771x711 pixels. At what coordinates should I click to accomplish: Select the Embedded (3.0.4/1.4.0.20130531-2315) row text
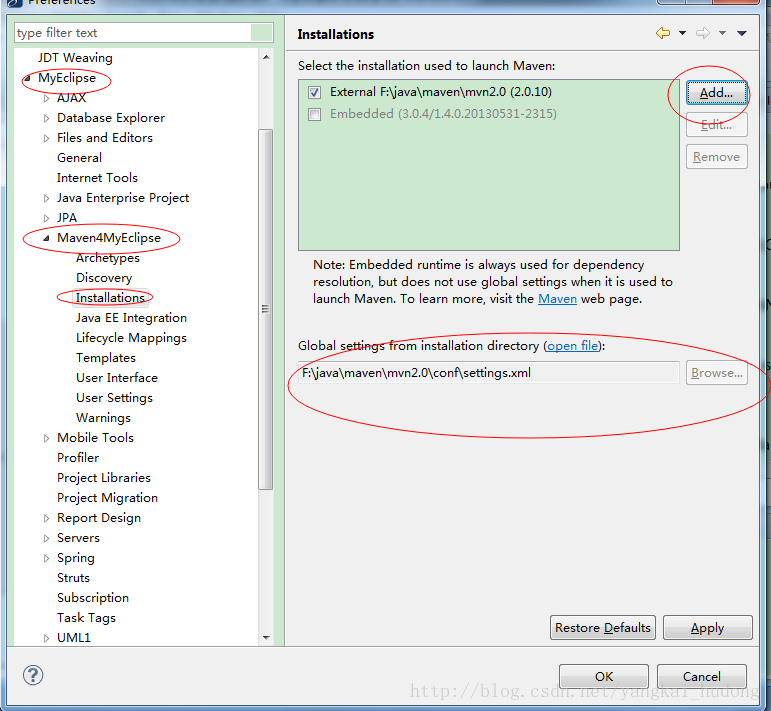(443, 114)
